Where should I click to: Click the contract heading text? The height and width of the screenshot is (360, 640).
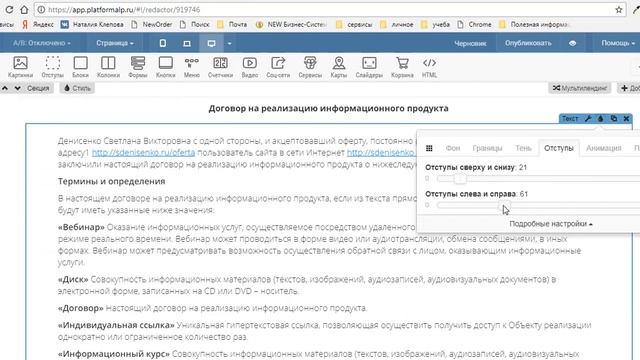tap(328, 108)
